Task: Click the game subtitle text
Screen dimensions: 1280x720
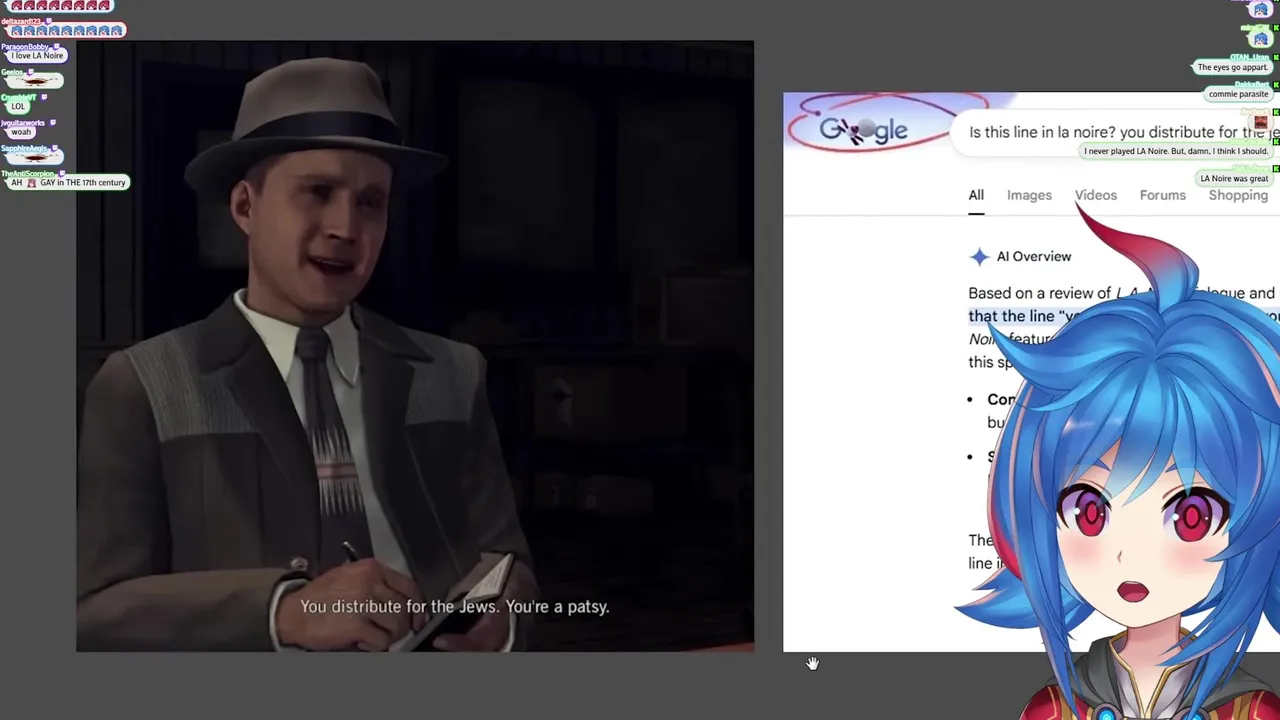Action: (454, 606)
